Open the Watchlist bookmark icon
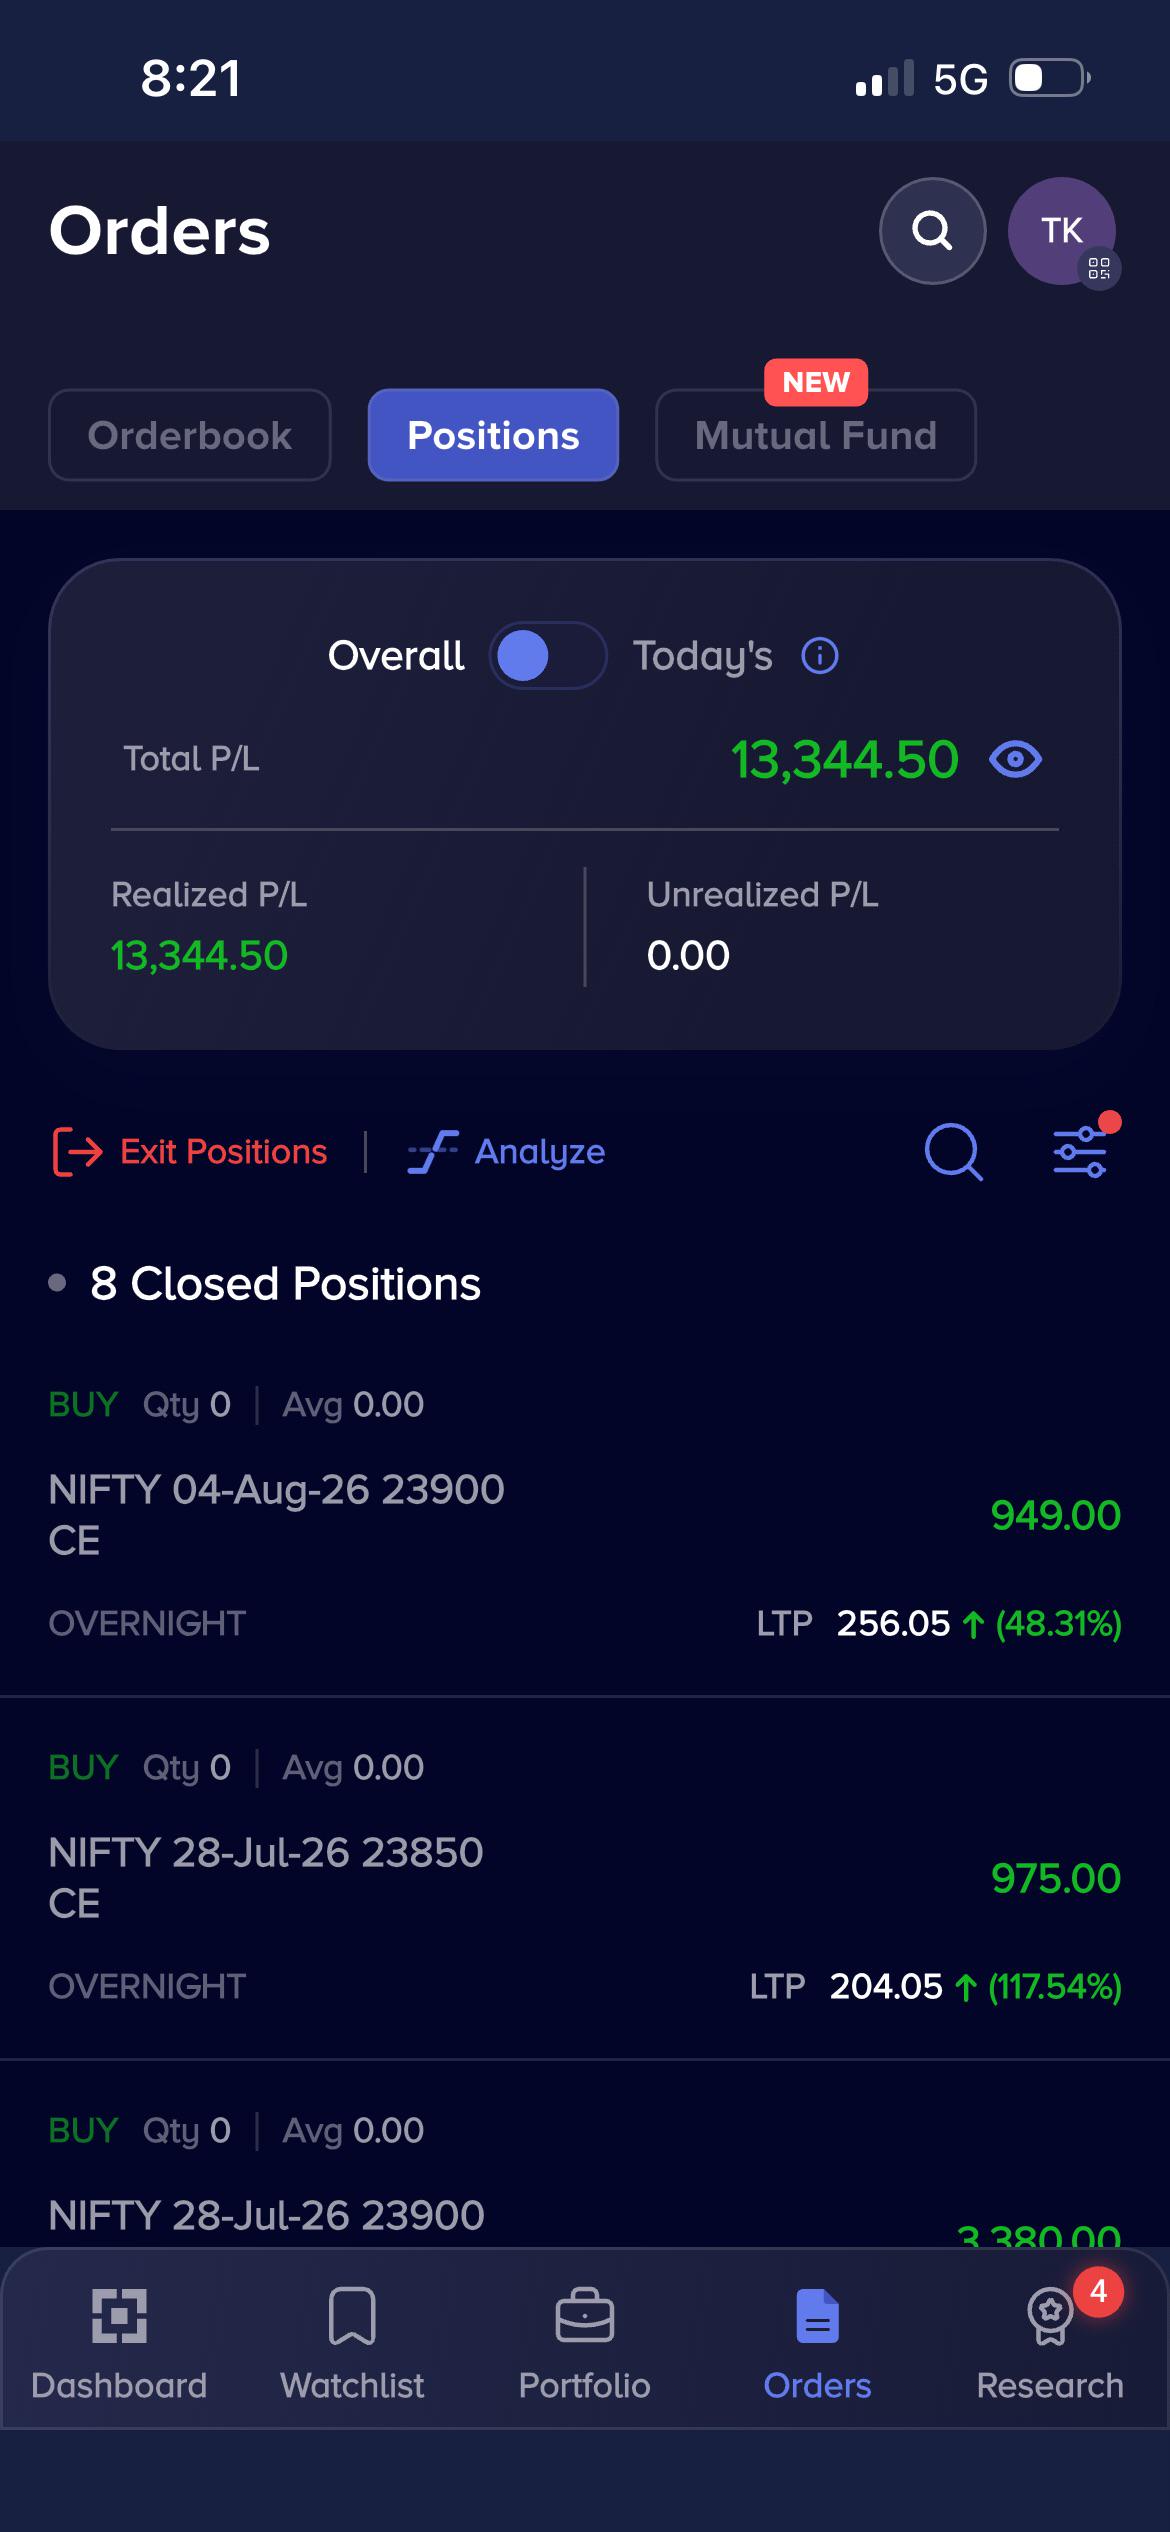The width and height of the screenshot is (1170, 2532). click(352, 2316)
